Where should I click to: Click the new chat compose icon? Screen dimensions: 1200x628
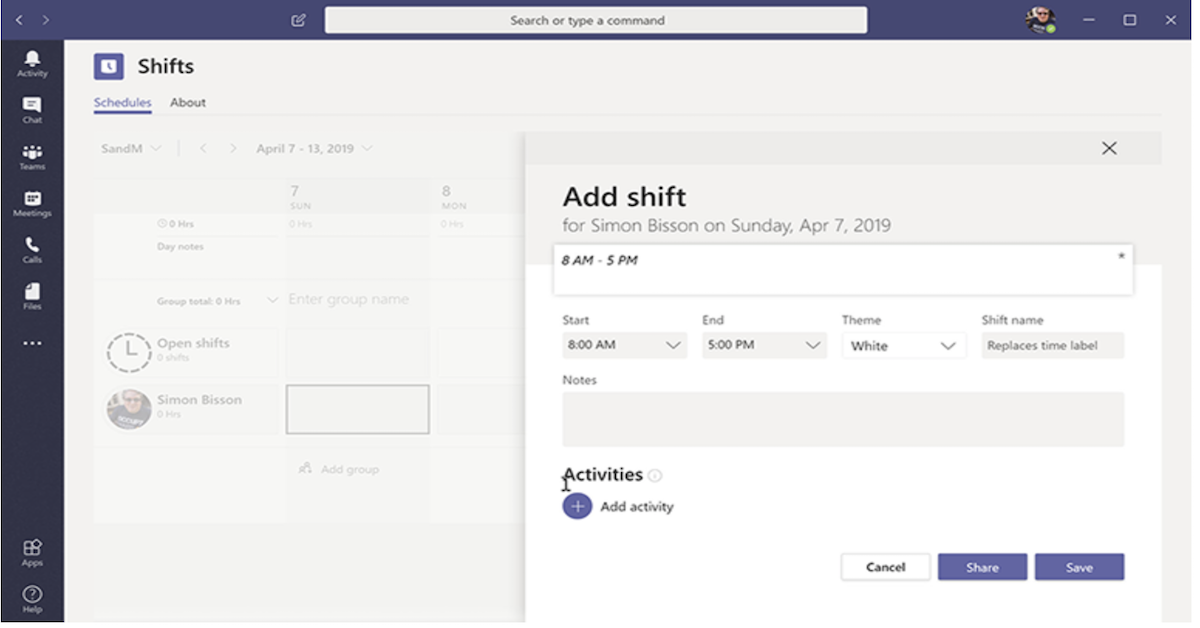[x=298, y=20]
